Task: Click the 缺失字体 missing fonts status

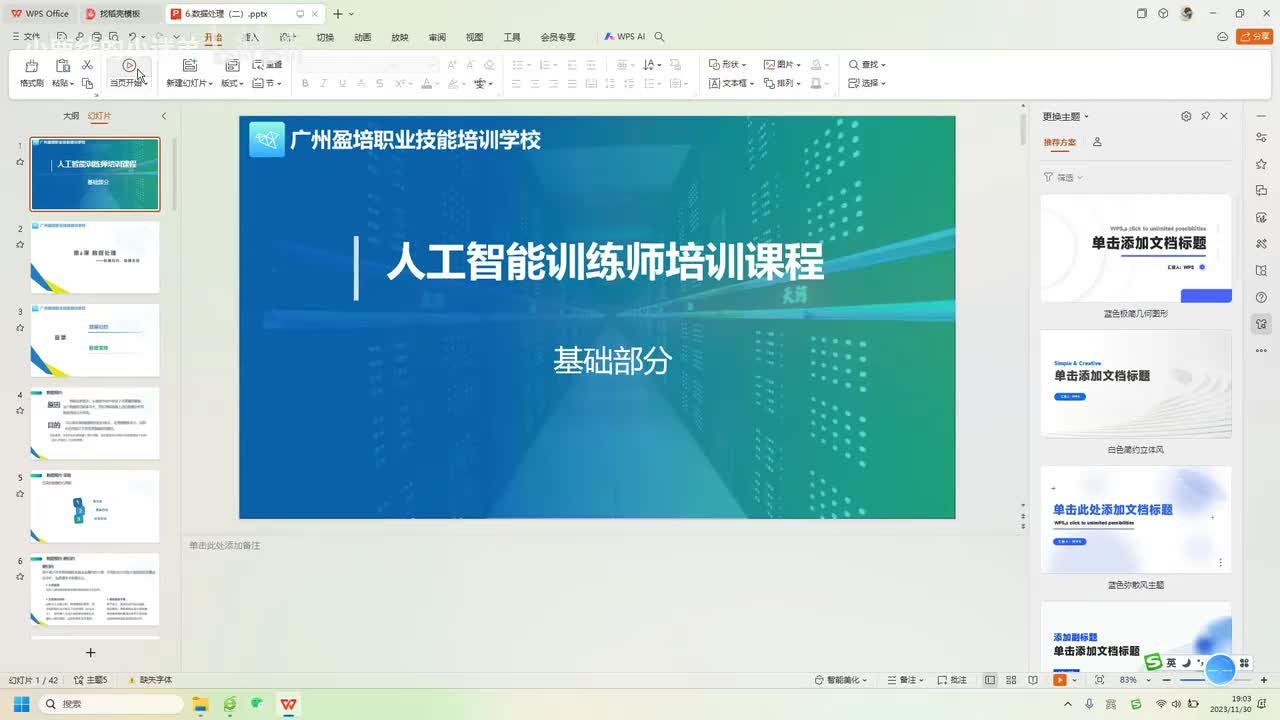Action: pos(149,680)
